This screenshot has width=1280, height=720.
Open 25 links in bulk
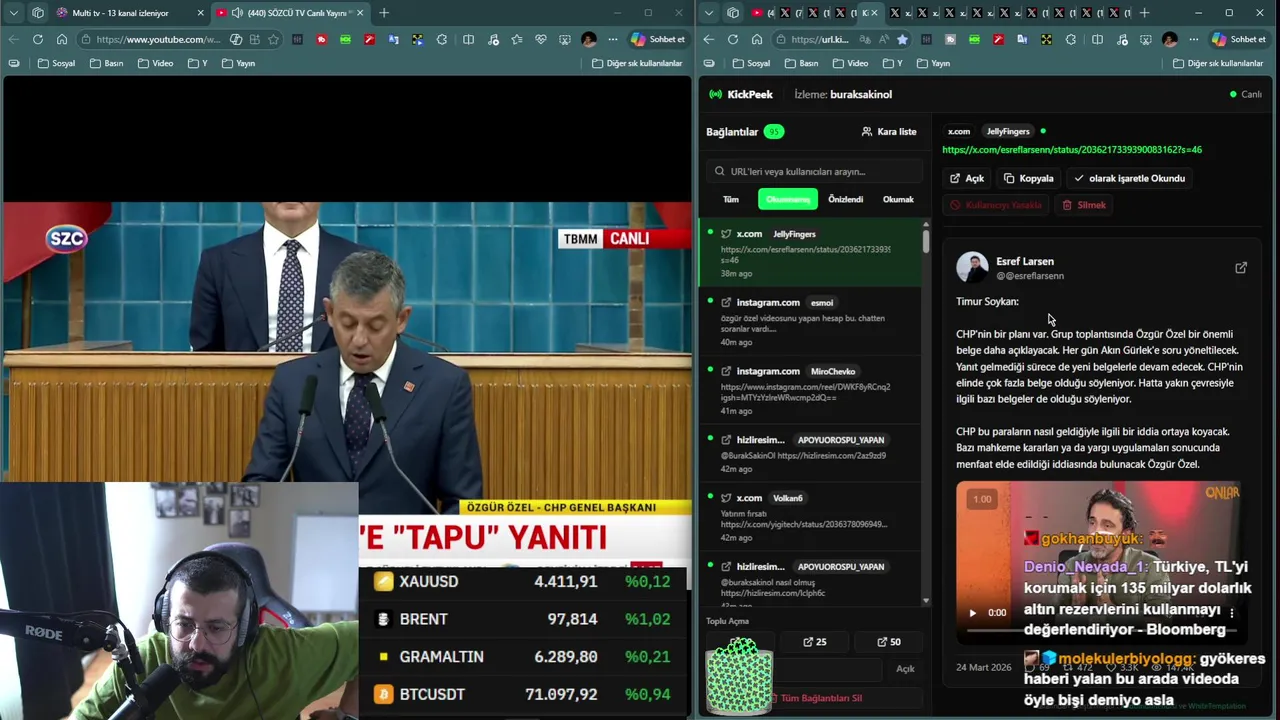pyautogui.click(x=815, y=642)
